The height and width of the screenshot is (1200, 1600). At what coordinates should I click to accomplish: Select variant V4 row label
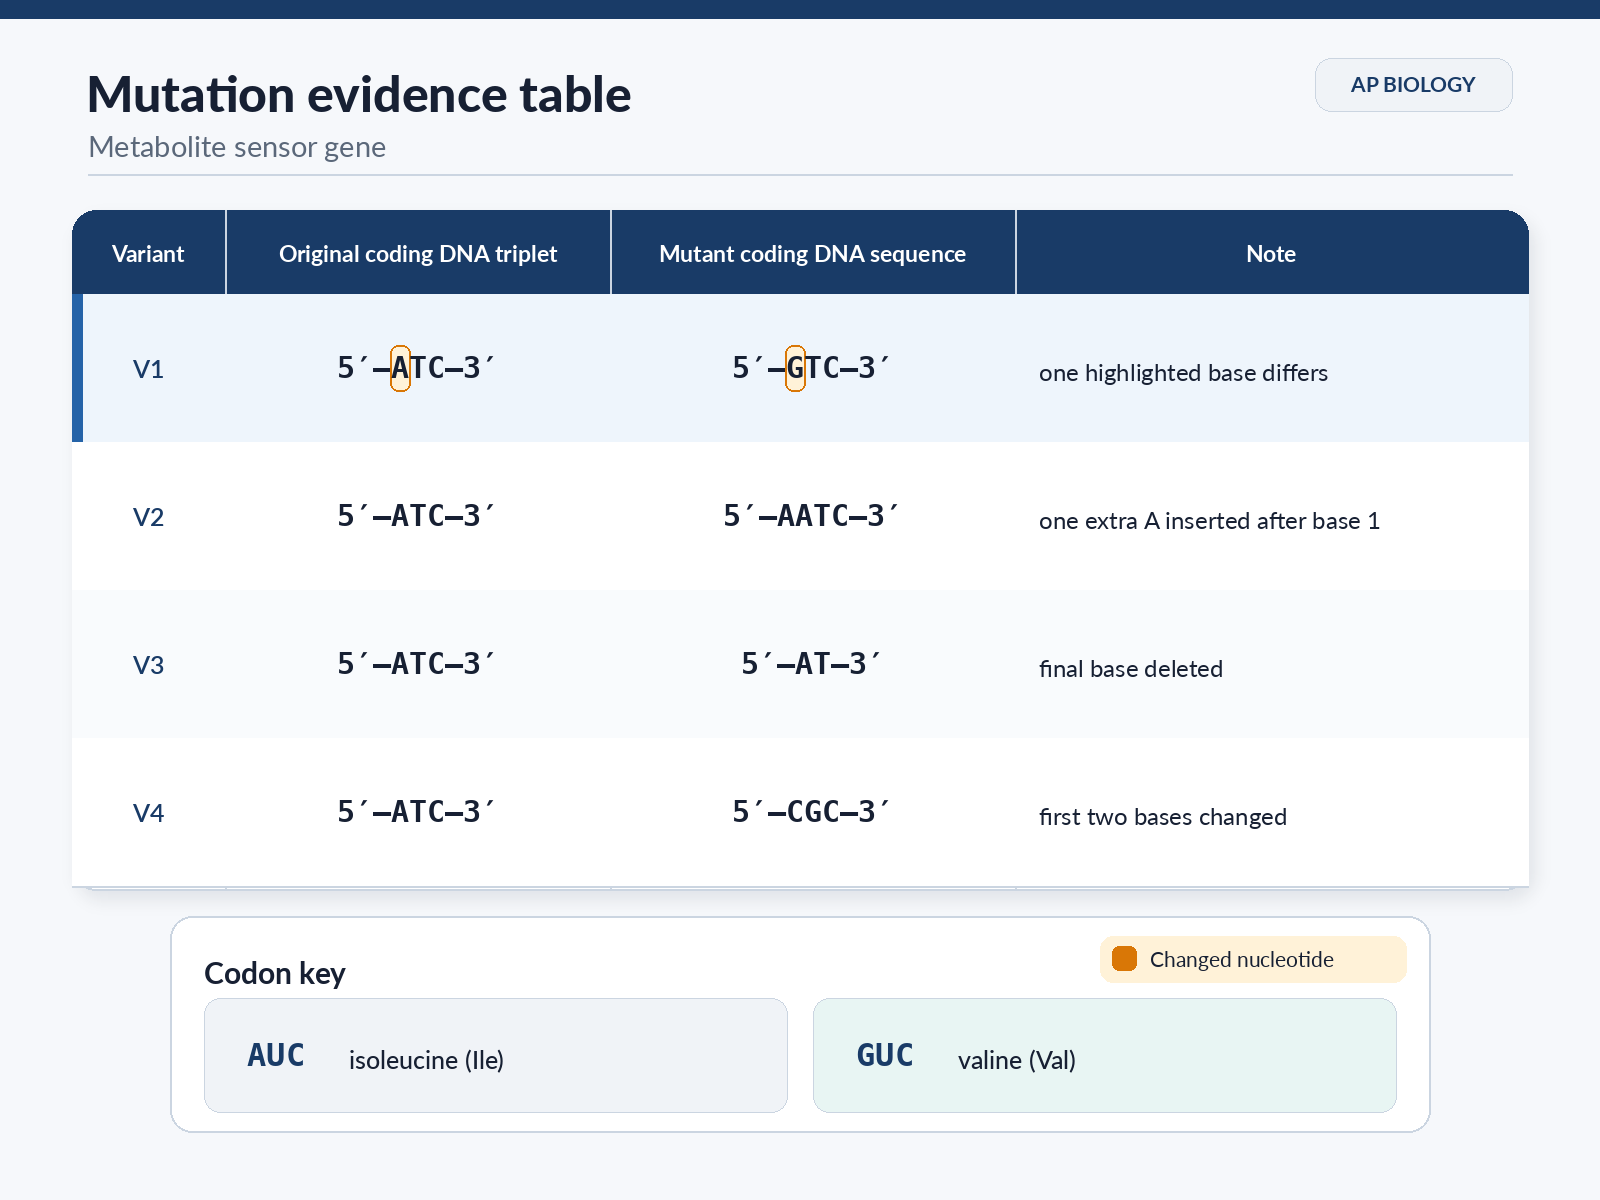[x=148, y=813]
